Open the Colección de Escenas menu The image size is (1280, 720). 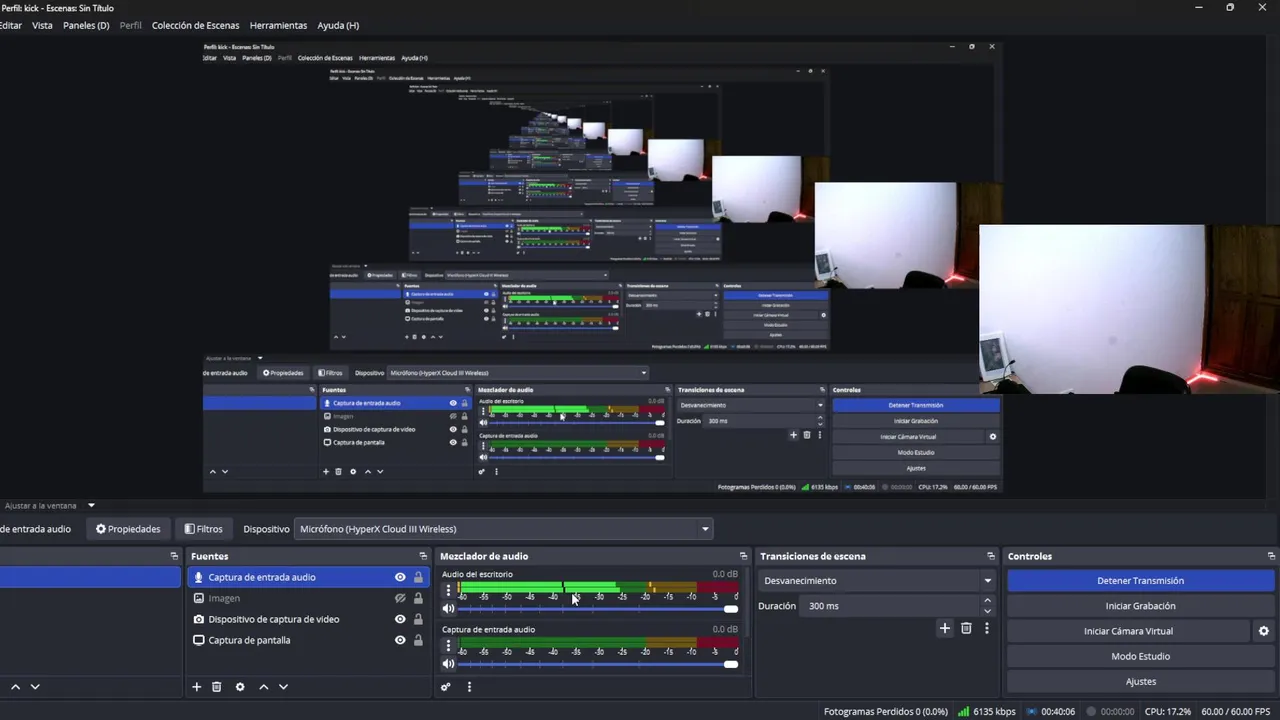coord(196,25)
